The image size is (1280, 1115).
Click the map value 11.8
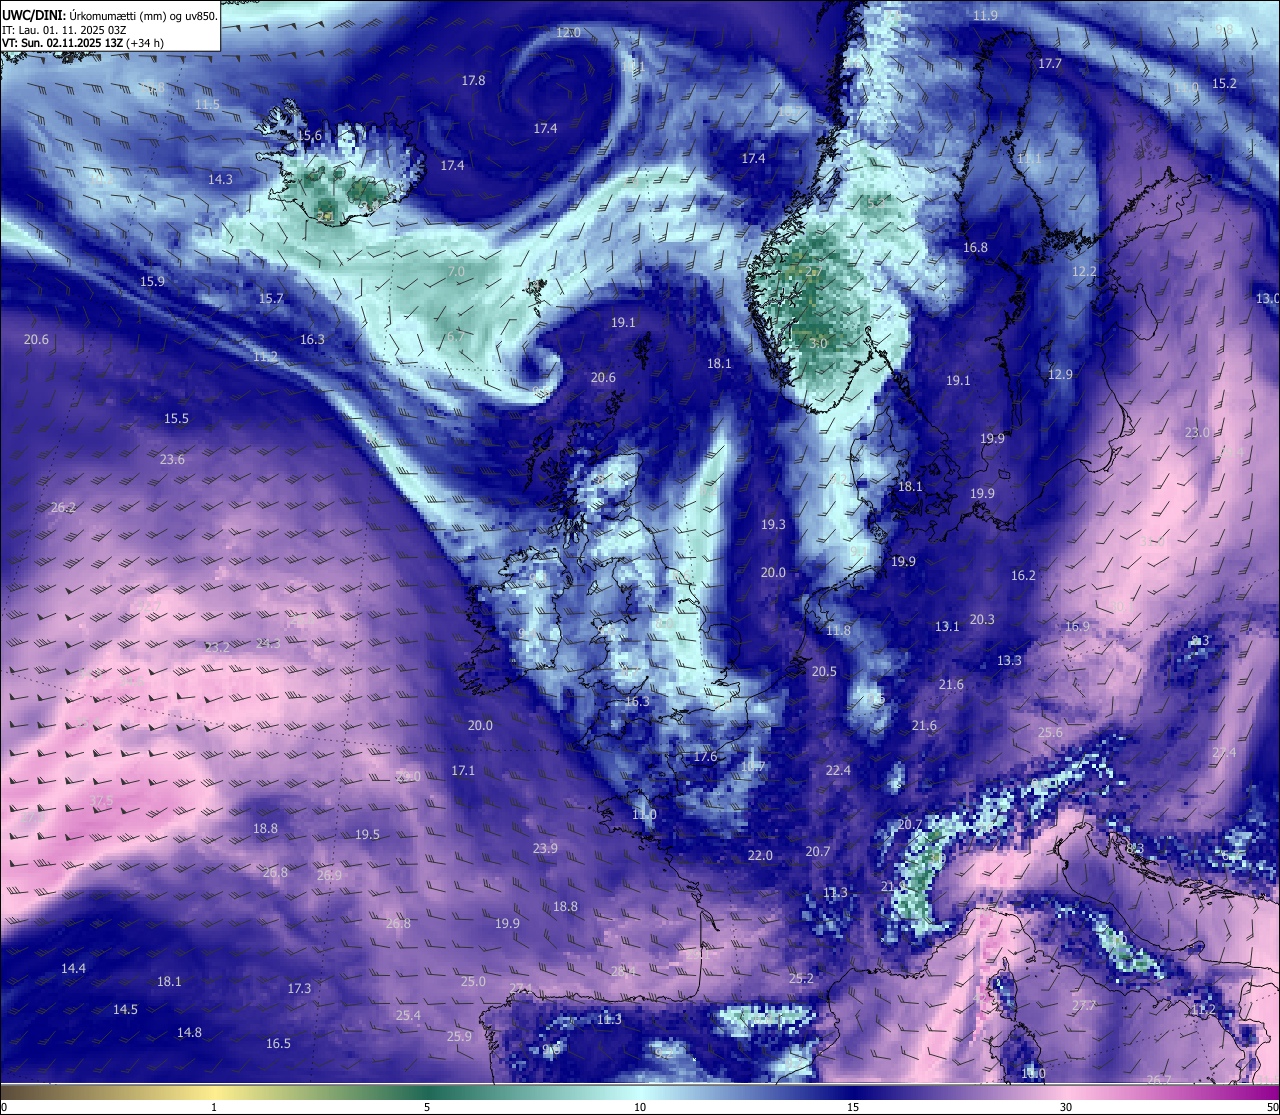tap(838, 631)
